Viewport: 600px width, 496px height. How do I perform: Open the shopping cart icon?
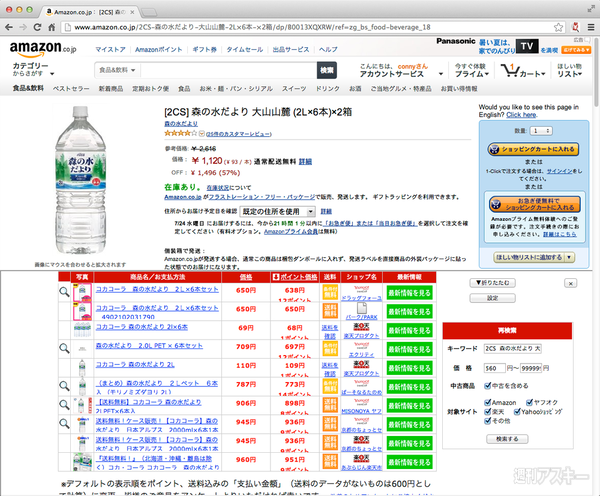pos(510,70)
